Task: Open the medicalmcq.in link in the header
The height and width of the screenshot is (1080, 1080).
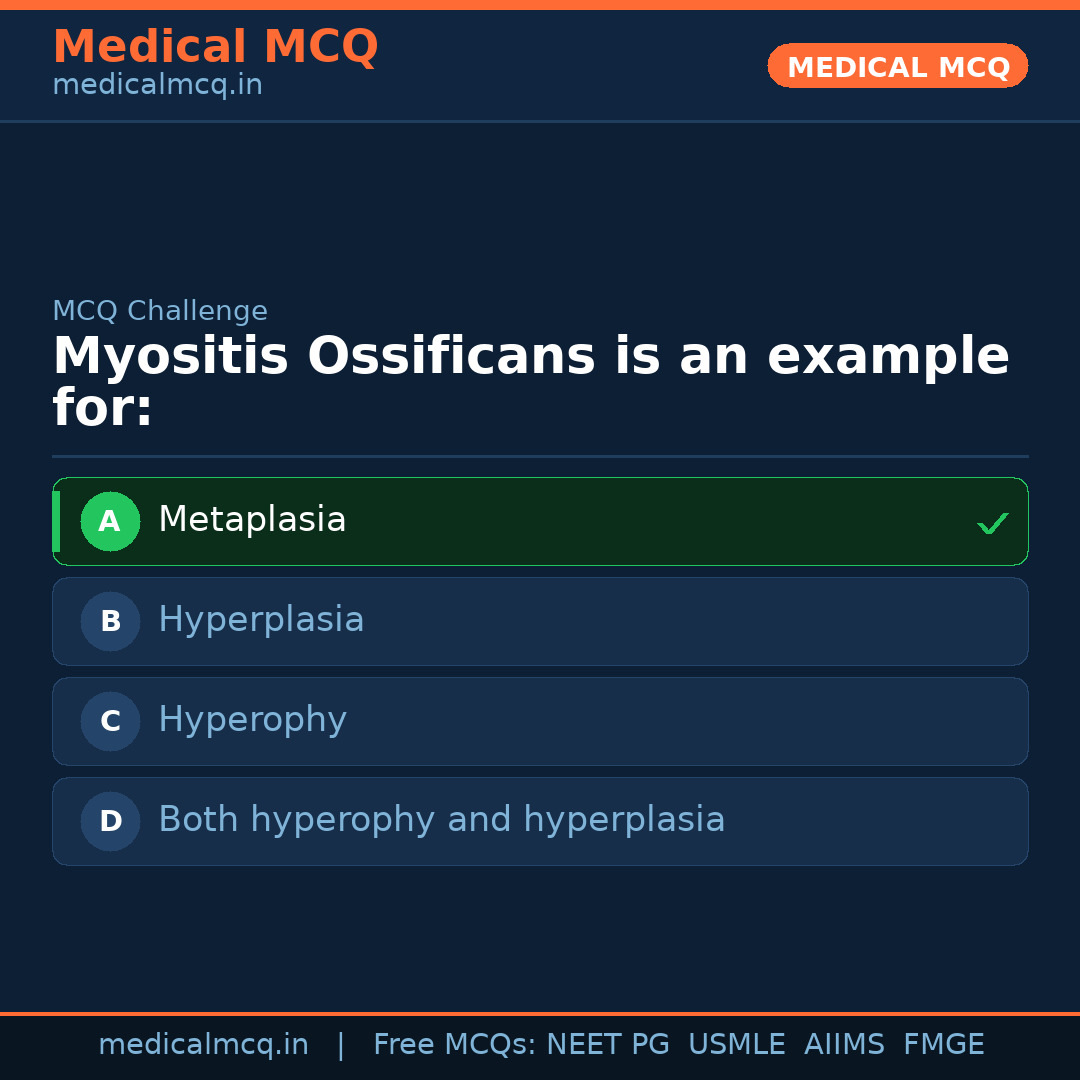Action: pos(157,84)
